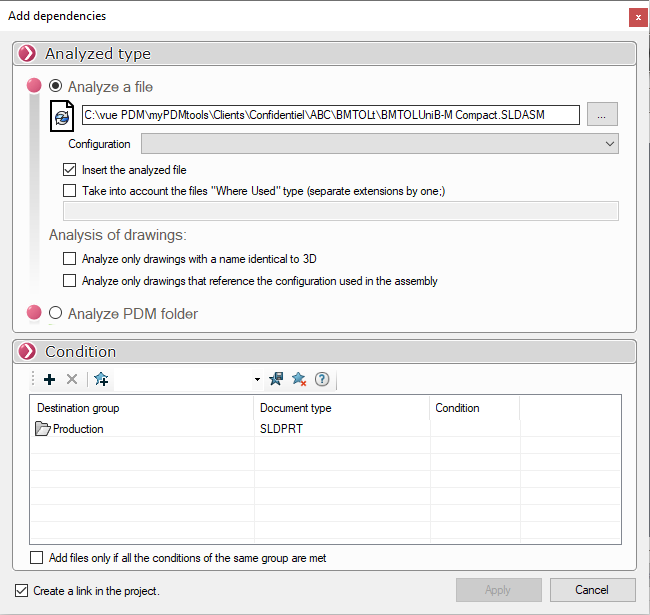Click the file icon beside the path
The height and width of the screenshot is (615, 650).
[x=62, y=115]
